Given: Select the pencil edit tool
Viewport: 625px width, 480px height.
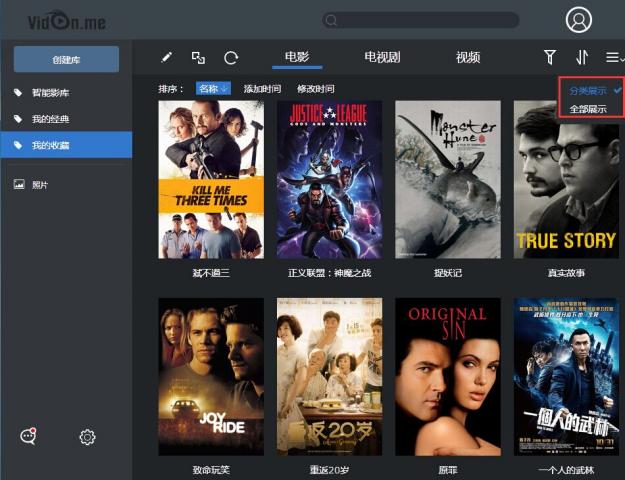Looking at the screenshot, I should (x=167, y=57).
